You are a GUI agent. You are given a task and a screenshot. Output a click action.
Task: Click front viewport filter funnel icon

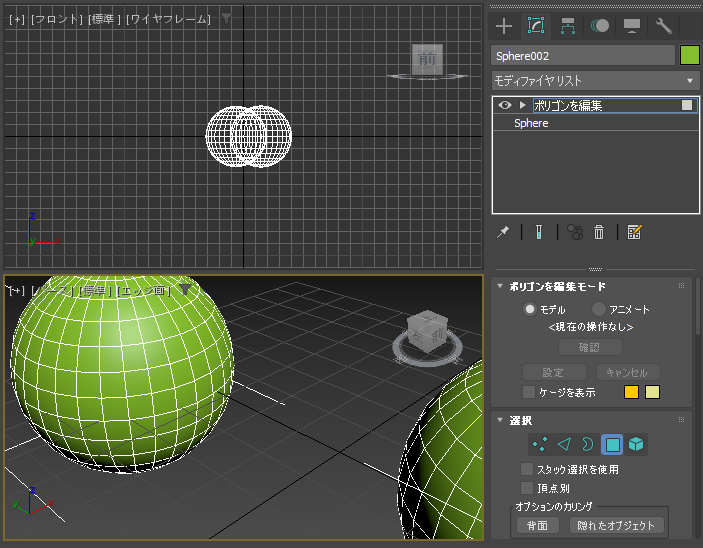click(226, 18)
